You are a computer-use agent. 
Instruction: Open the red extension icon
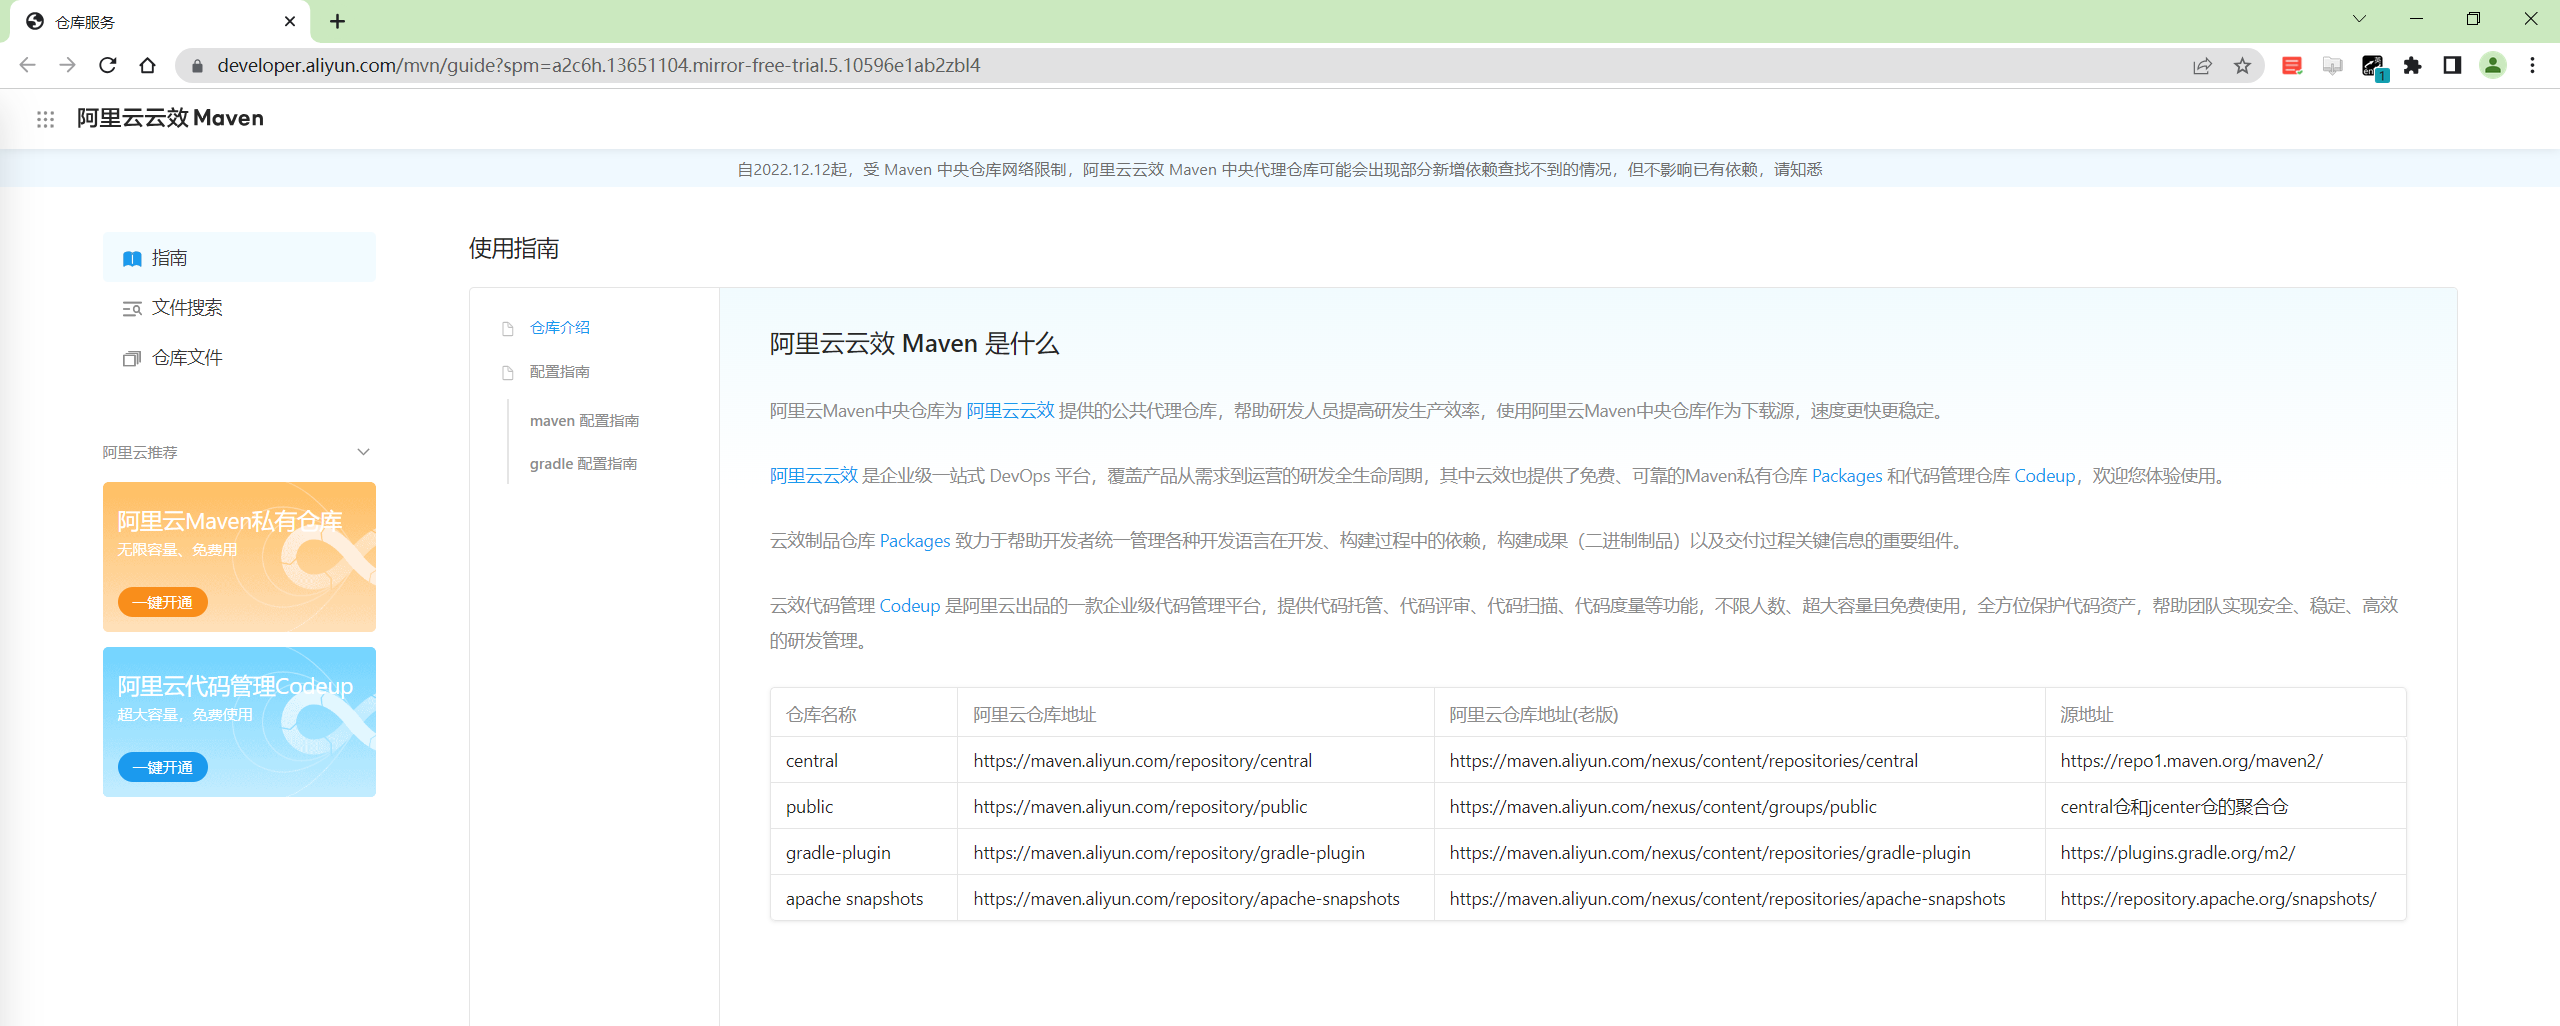pyautogui.click(x=2292, y=66)
